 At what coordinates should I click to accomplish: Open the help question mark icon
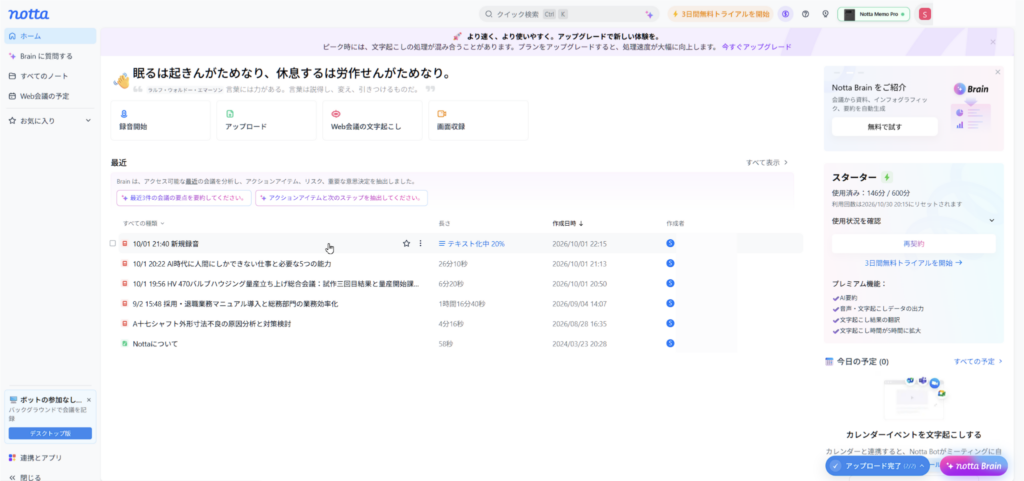[805, 14]
